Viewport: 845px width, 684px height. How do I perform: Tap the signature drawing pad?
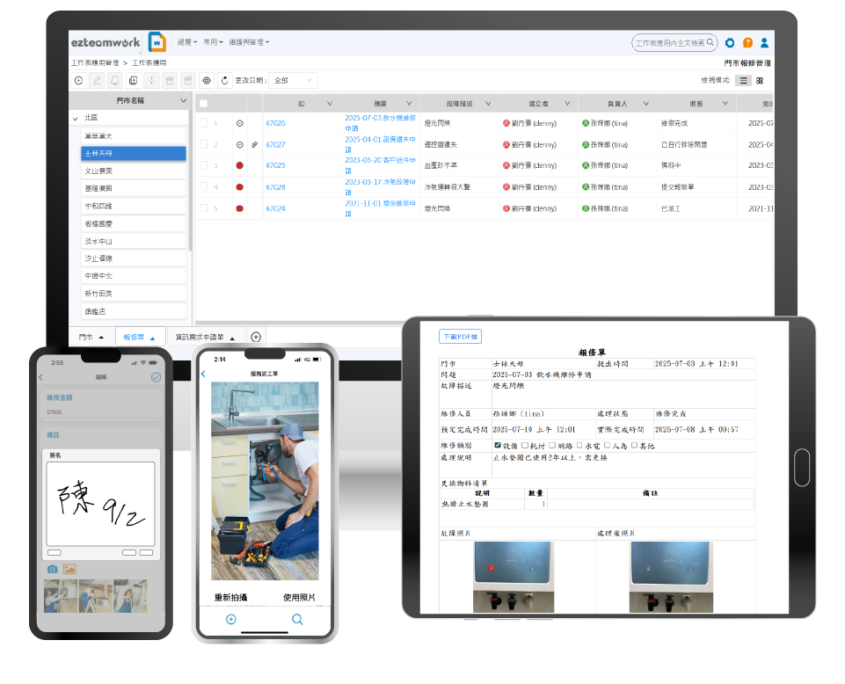101,504
